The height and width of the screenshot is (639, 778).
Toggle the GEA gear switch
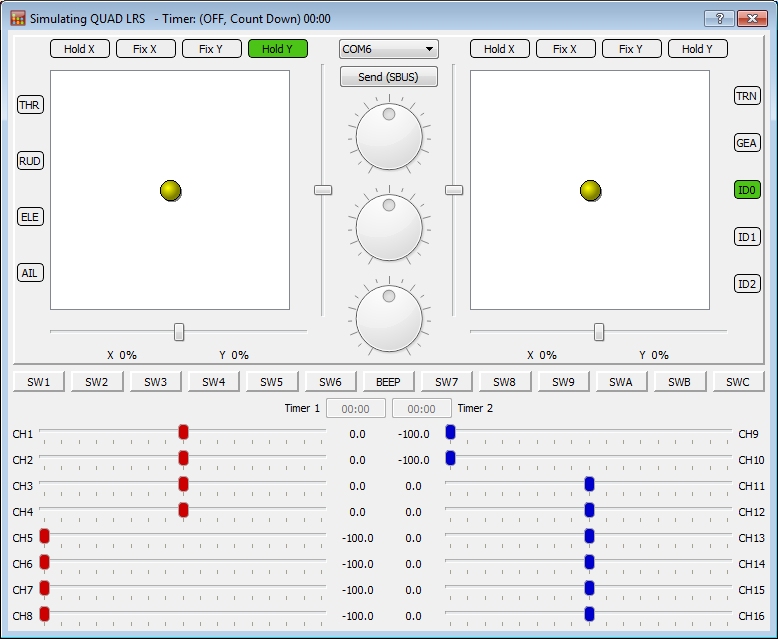747,143
